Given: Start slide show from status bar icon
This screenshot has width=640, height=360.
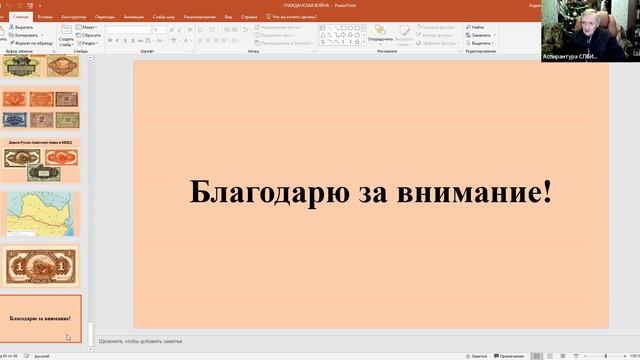Looking at the screenshot, I should pyautogui.click(x=576, y=356).
